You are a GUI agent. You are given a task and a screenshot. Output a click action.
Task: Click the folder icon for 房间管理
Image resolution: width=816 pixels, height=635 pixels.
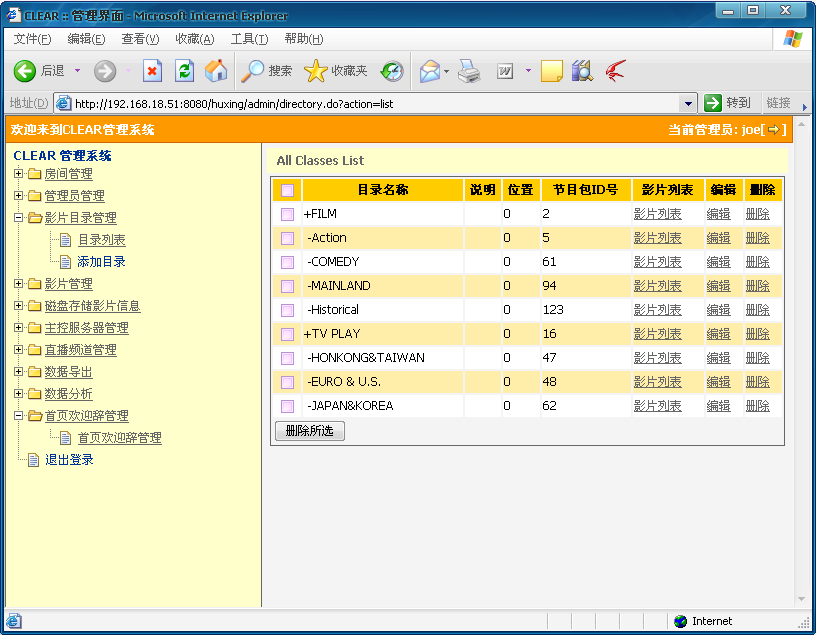click(x=34, y=174)
